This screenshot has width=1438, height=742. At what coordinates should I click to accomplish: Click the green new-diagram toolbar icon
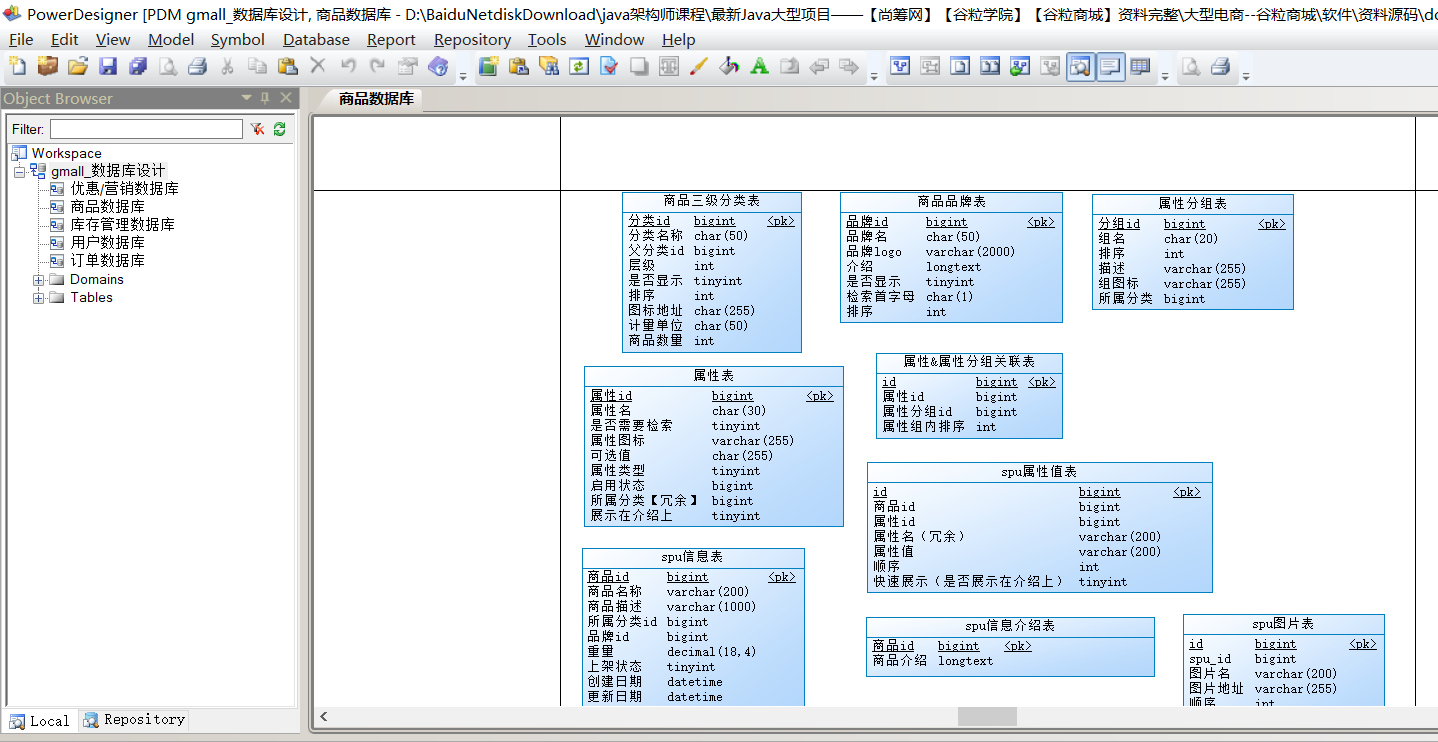click(x=488, y=66)
